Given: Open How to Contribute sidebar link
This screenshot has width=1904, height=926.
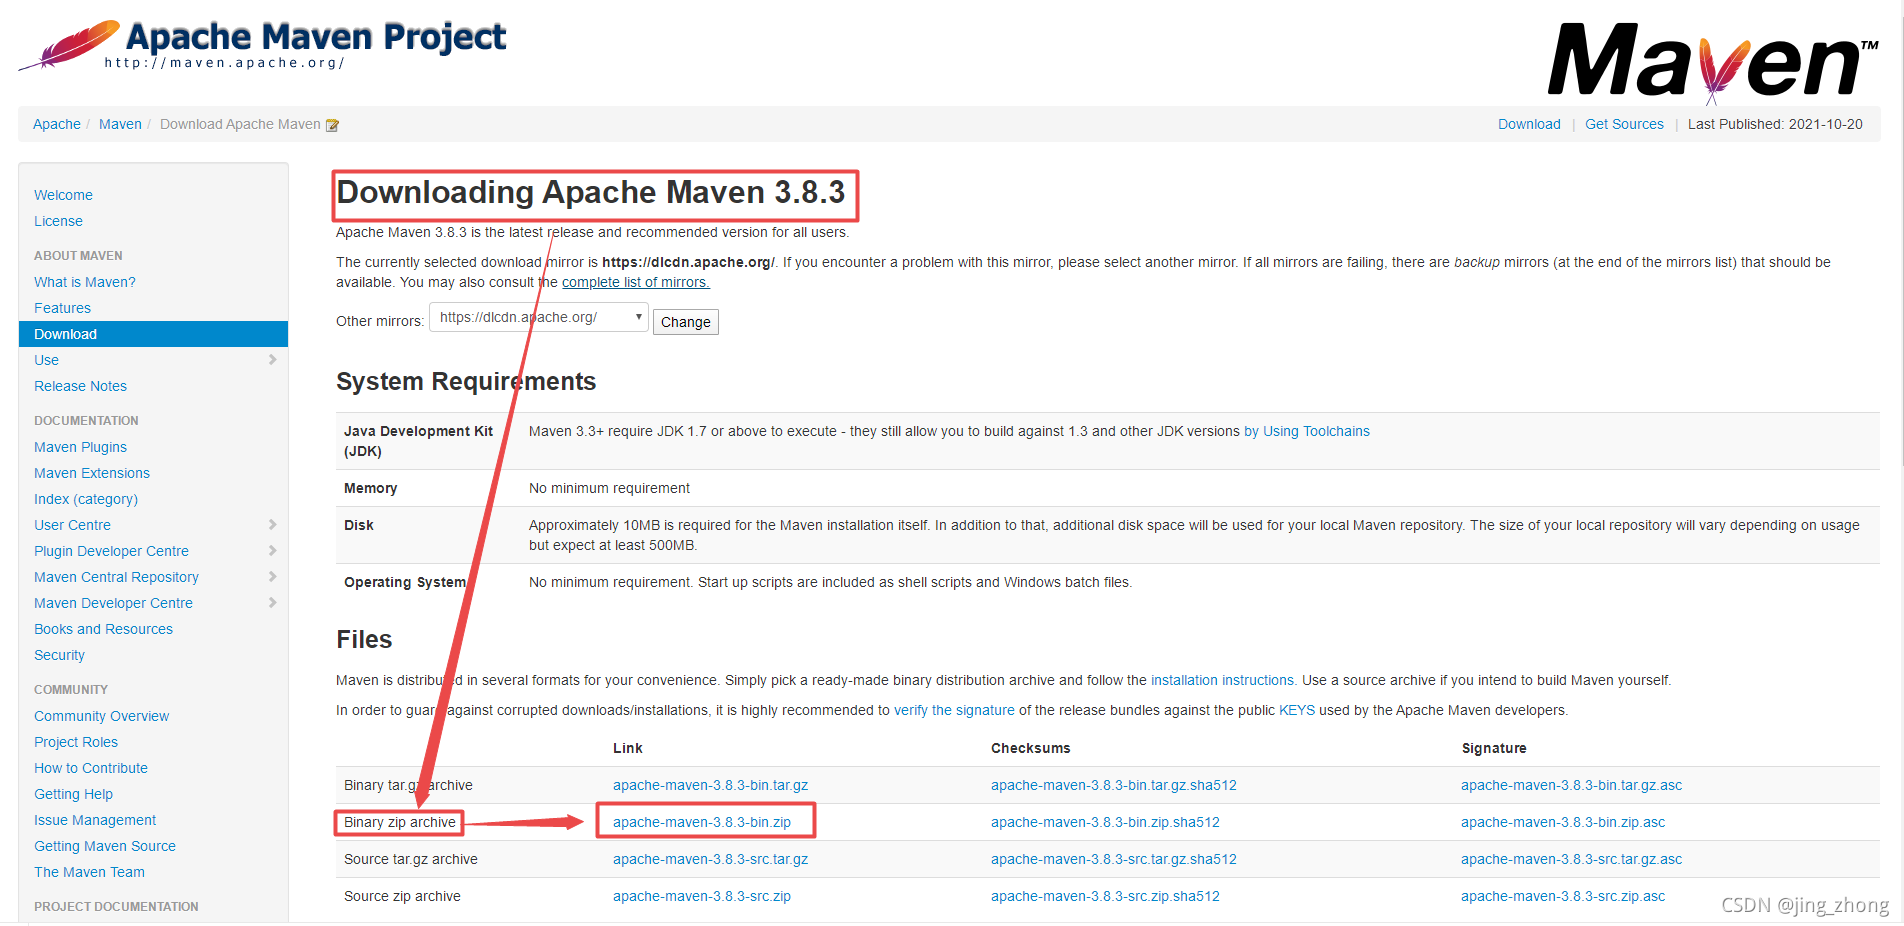Looking at the screenshot, I should point(91,768).
